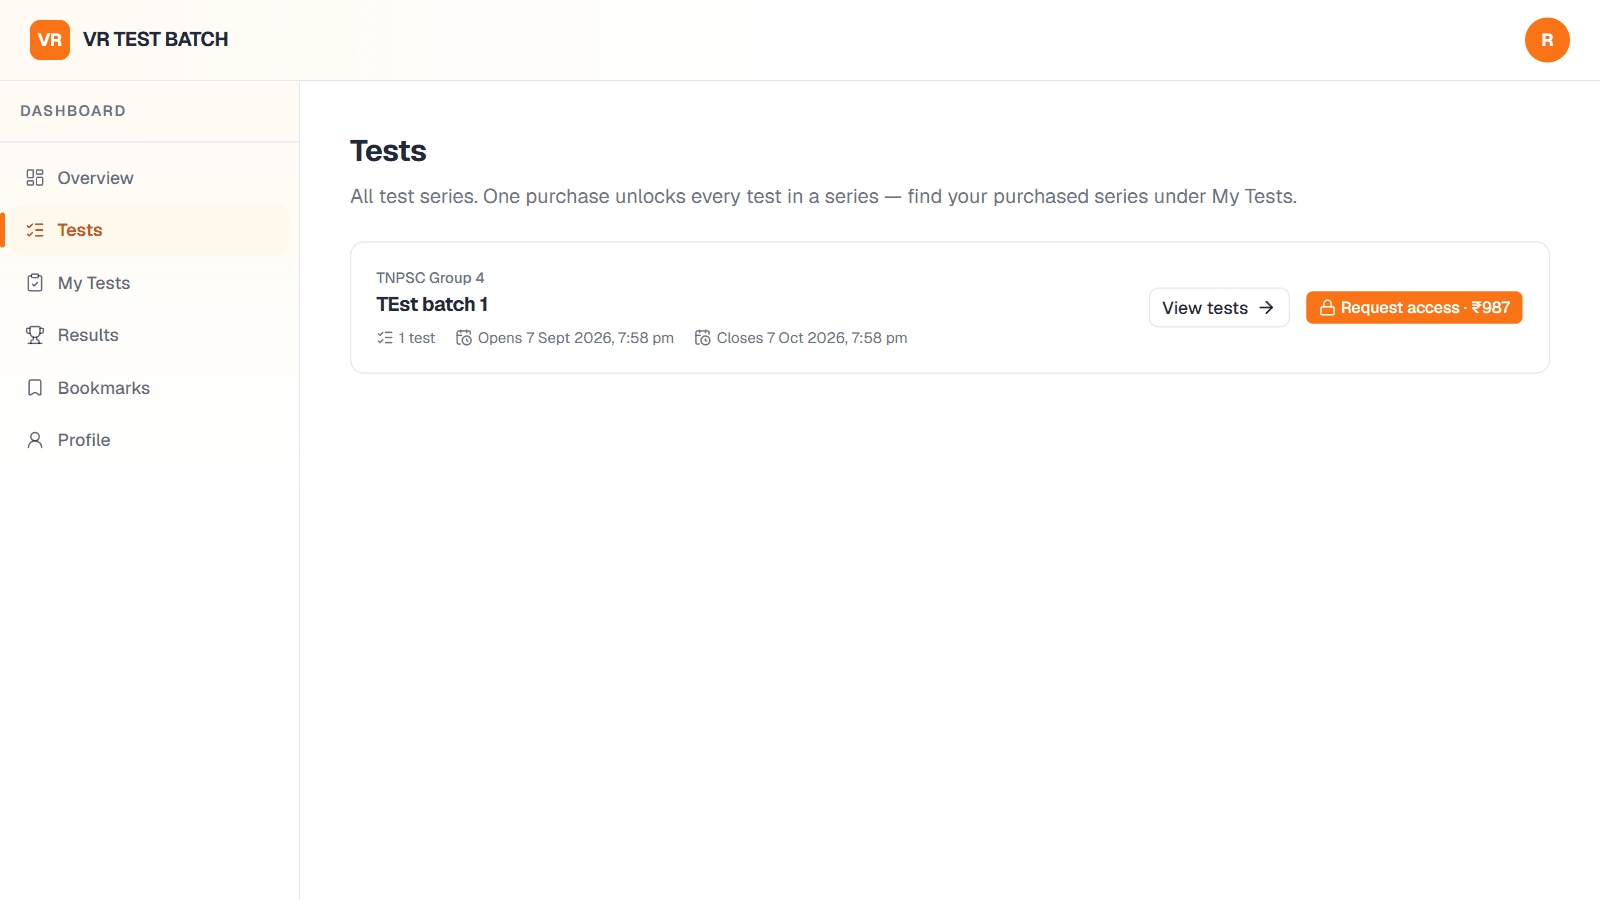Viewport: 1600px width, 900px height.
Task: Open the Results page label
Action: (x=88, y=335)
